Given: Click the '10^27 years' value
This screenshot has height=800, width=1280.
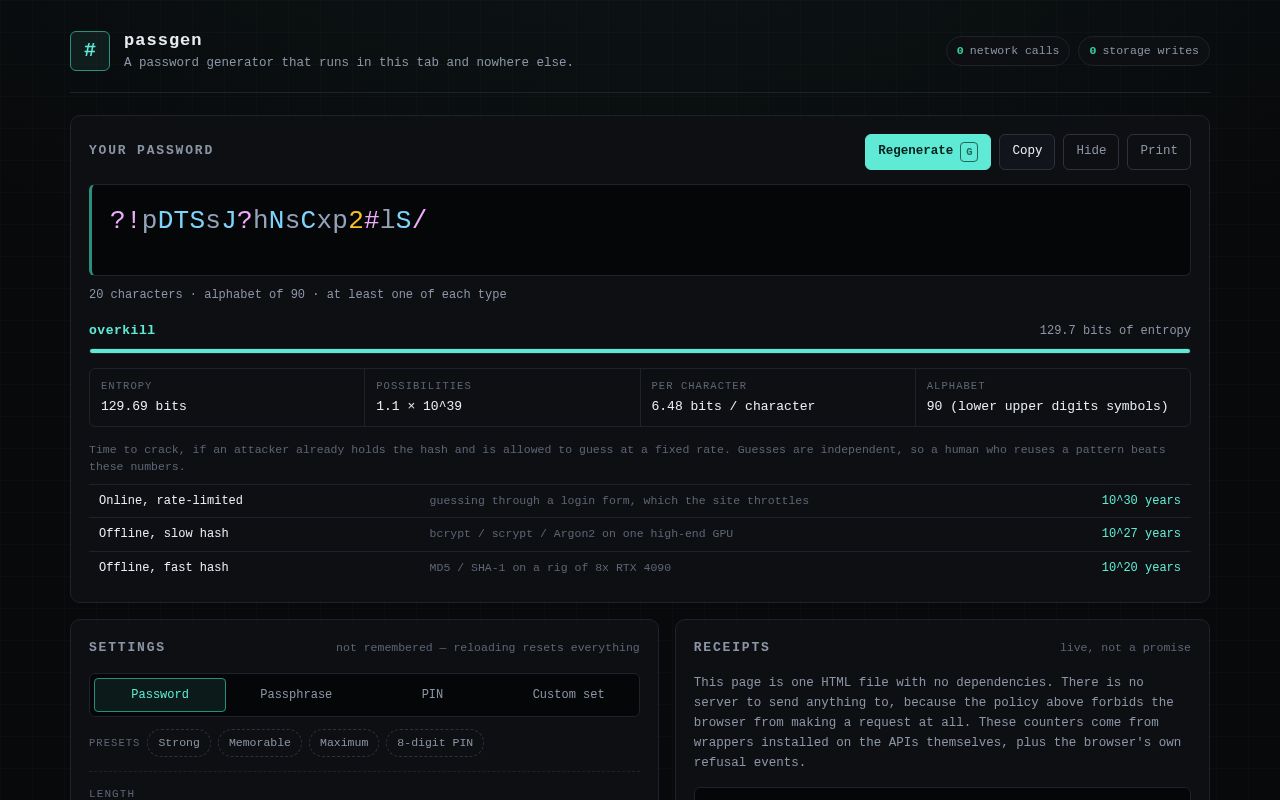Looking at the screenshot, I should tap(1141, 534).
